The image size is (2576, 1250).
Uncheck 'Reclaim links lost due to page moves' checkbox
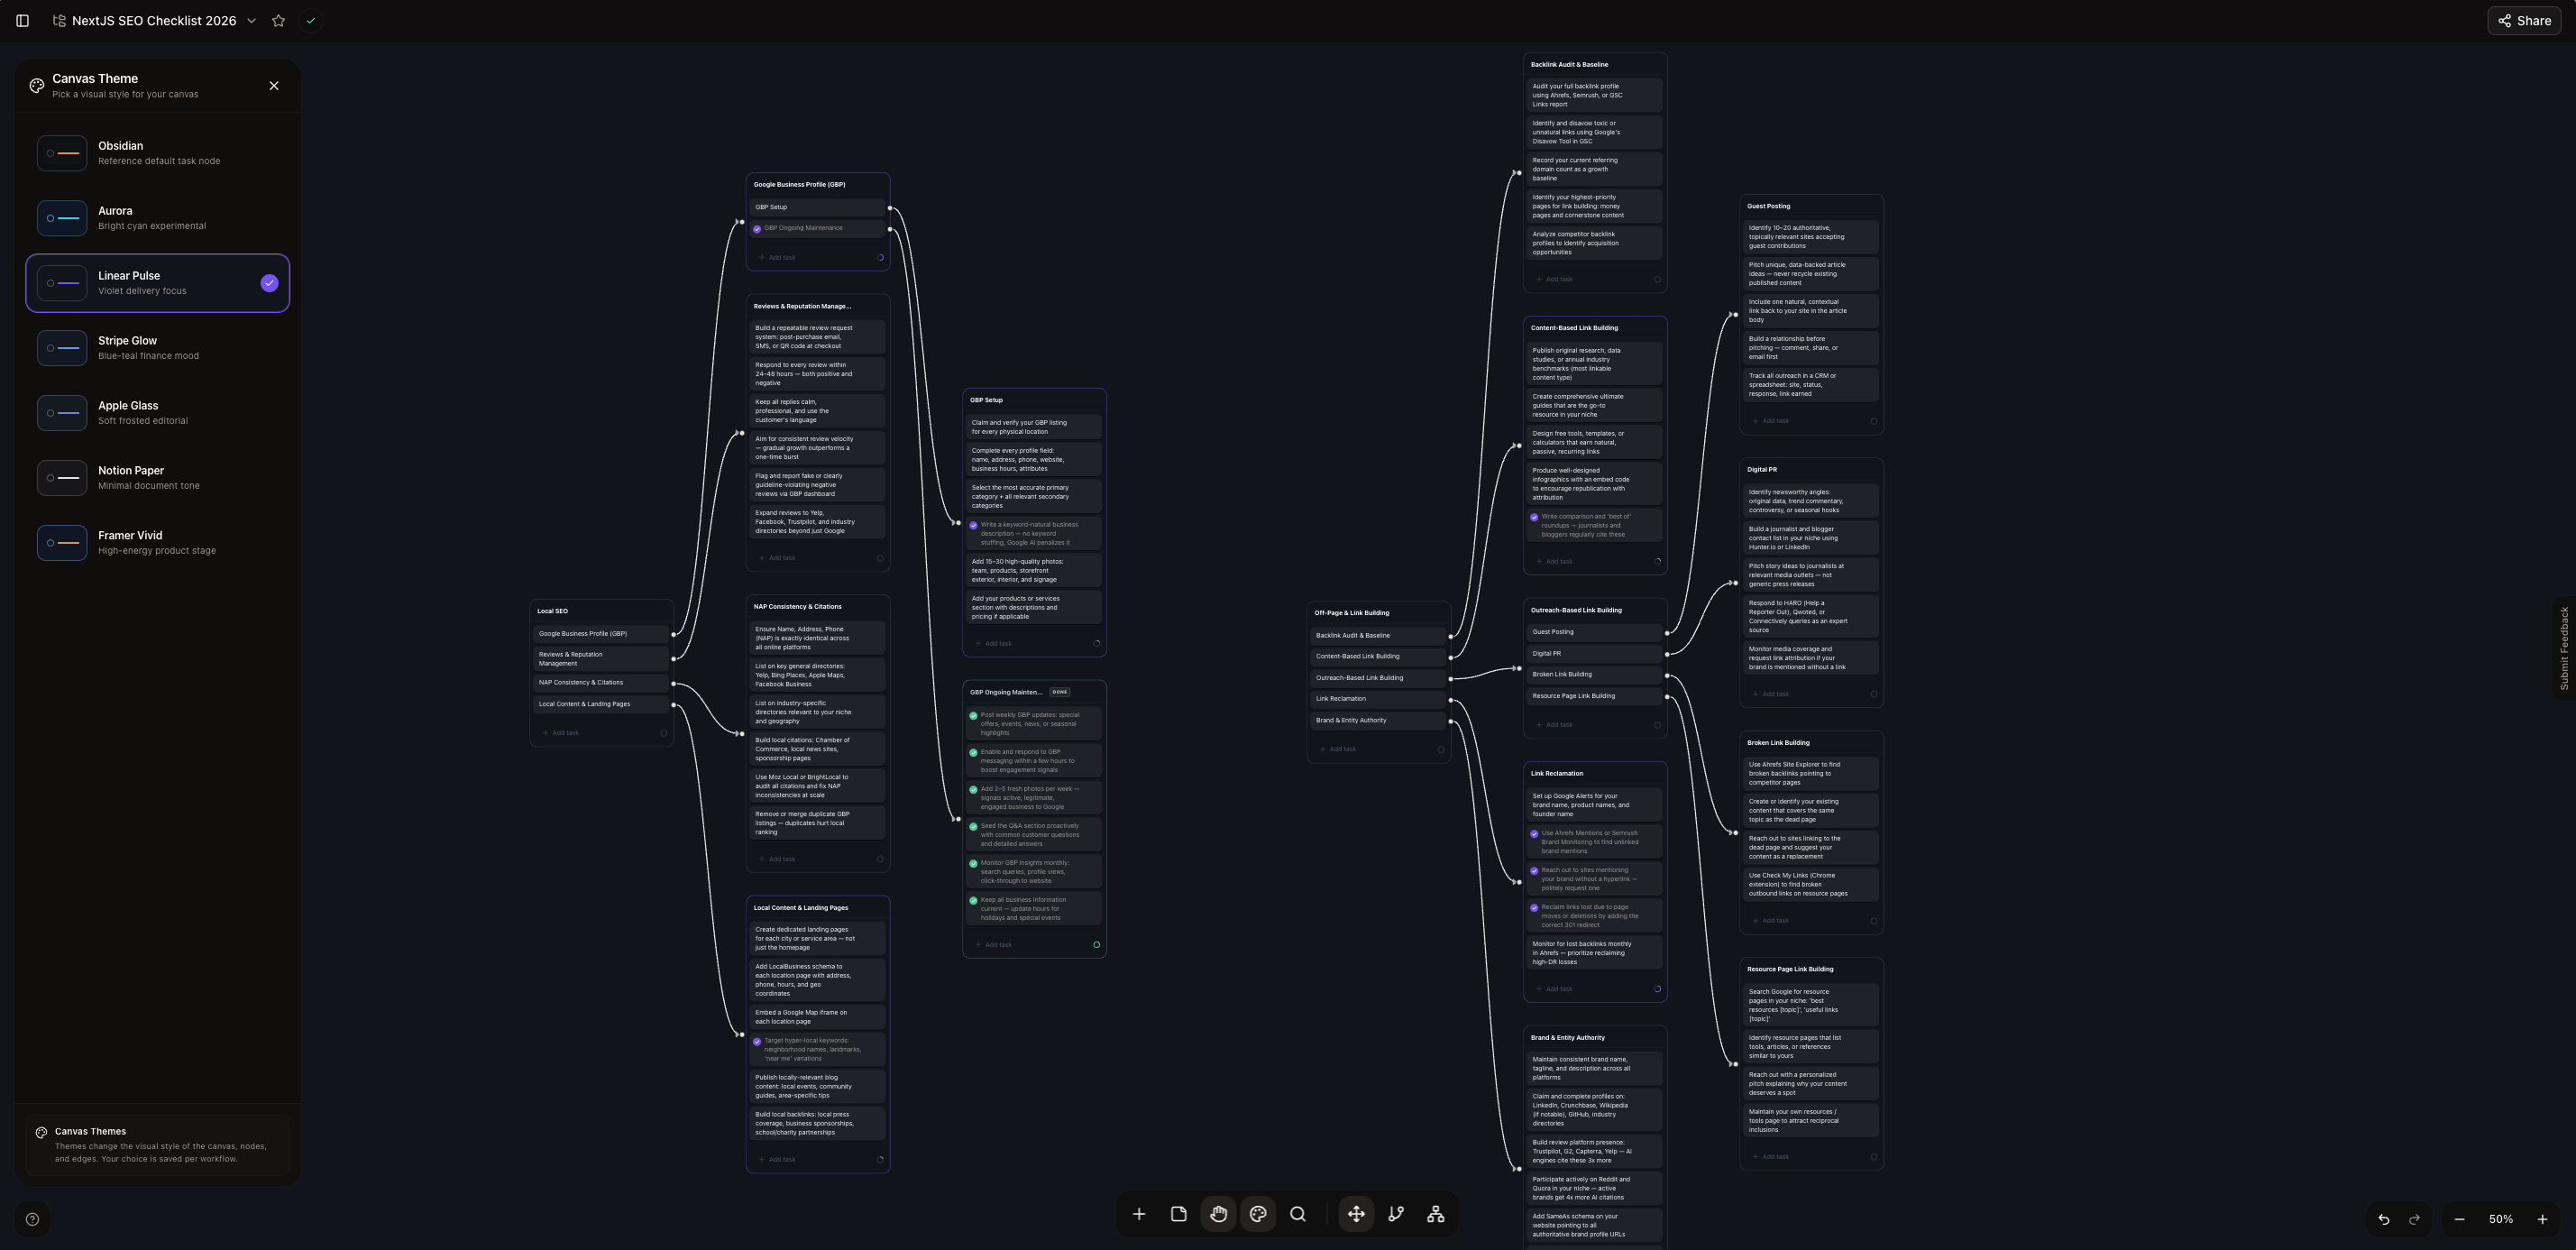(x=1534, y=908)
